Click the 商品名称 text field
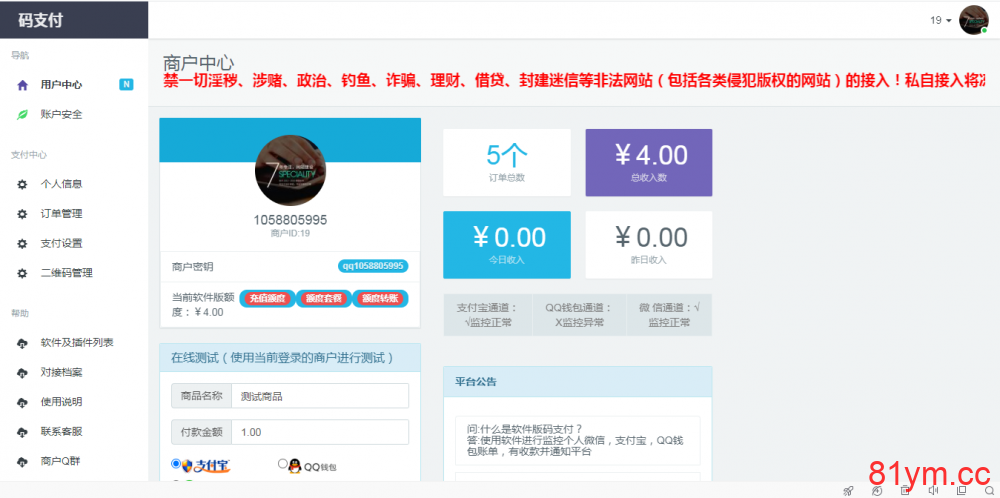Viewport: 1000px width, 498px height. point(320,396)
